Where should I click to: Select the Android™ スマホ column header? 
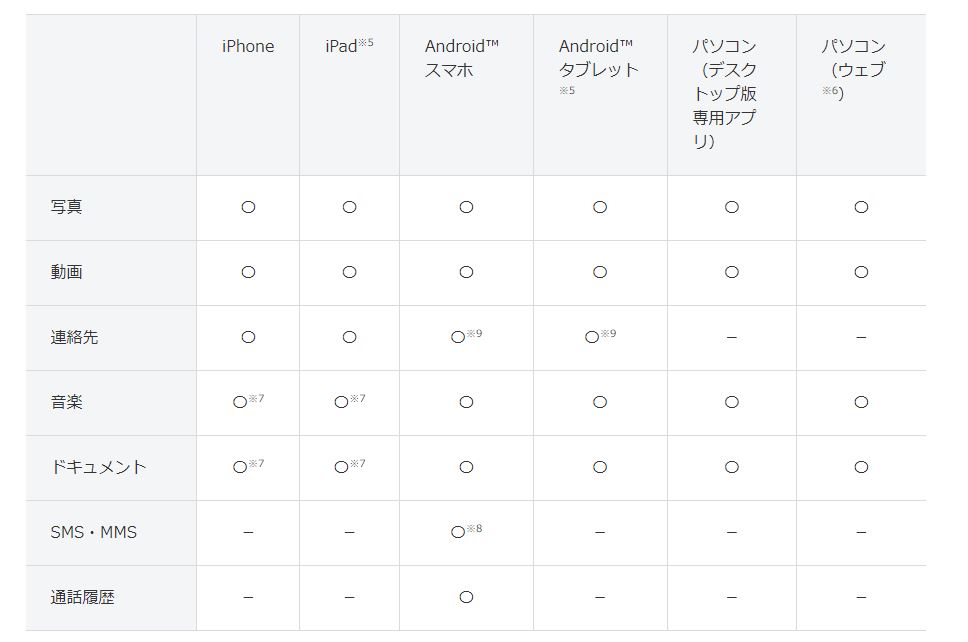coord(461,58)
